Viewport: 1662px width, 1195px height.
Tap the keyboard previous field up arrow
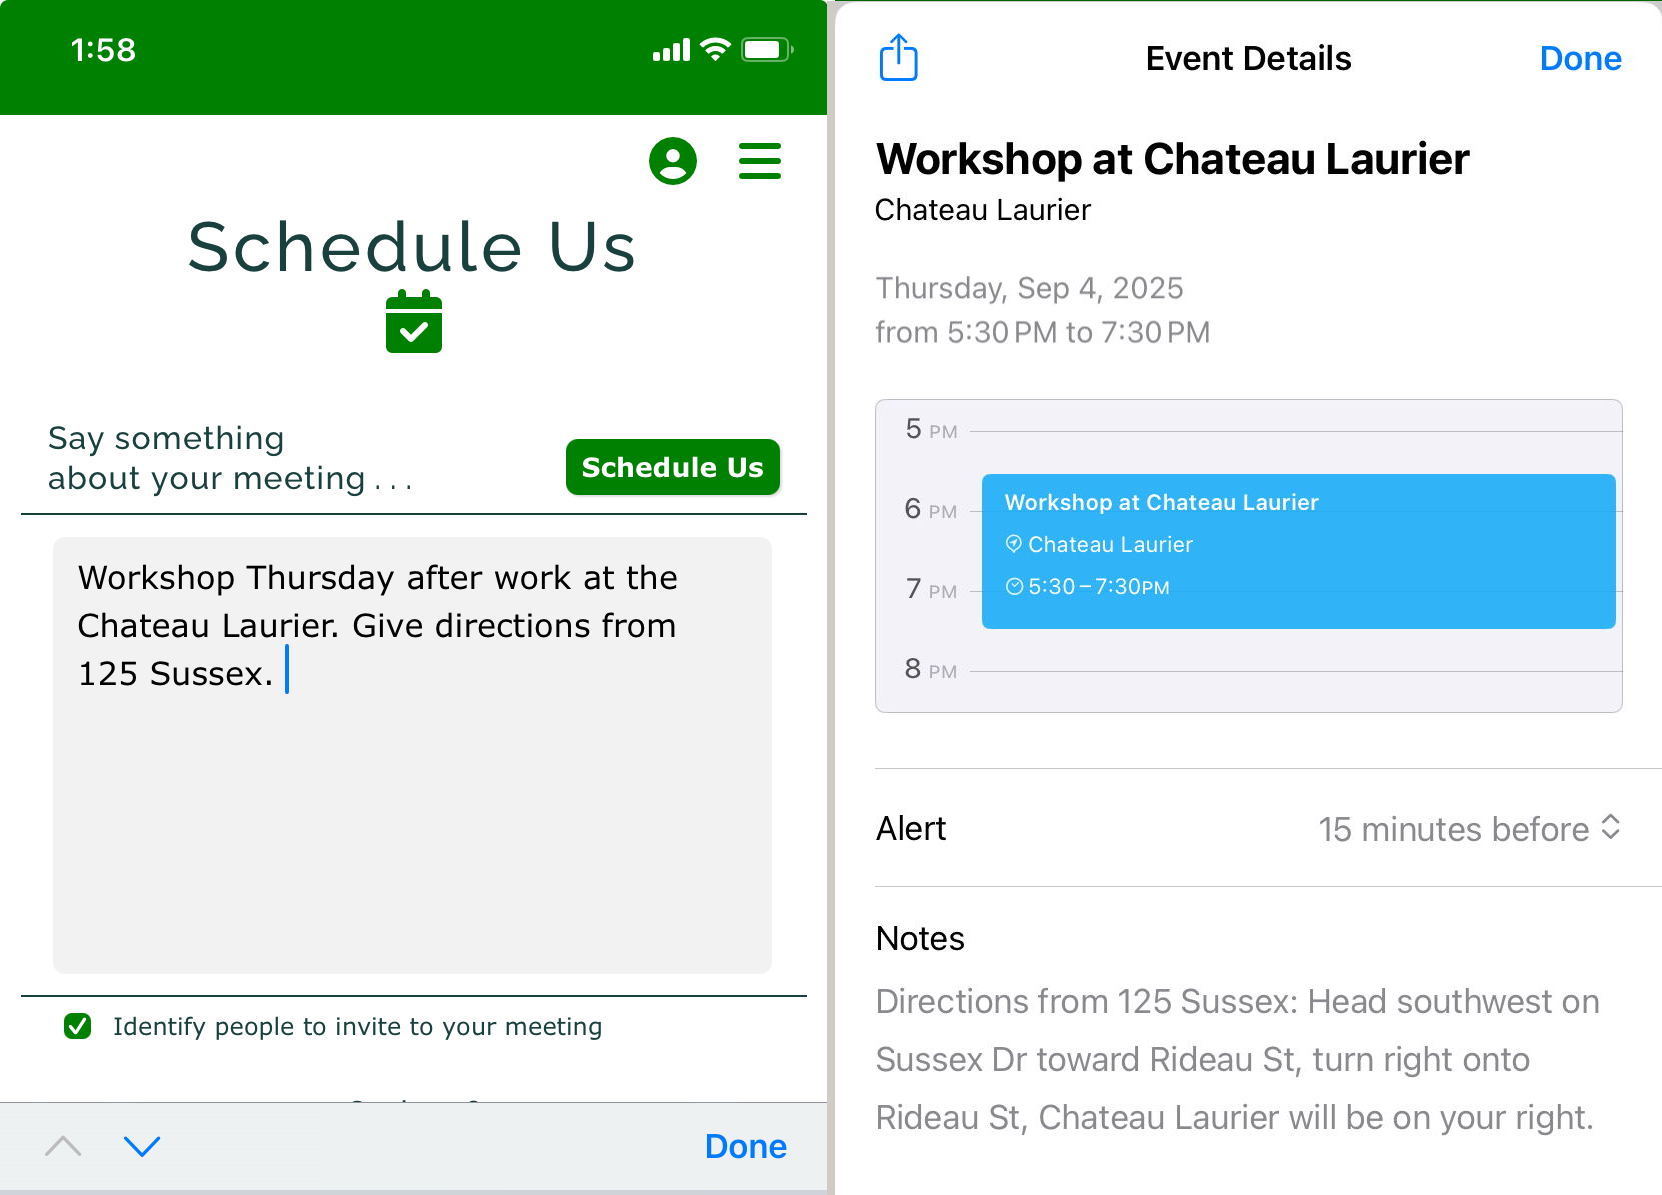63,1146
